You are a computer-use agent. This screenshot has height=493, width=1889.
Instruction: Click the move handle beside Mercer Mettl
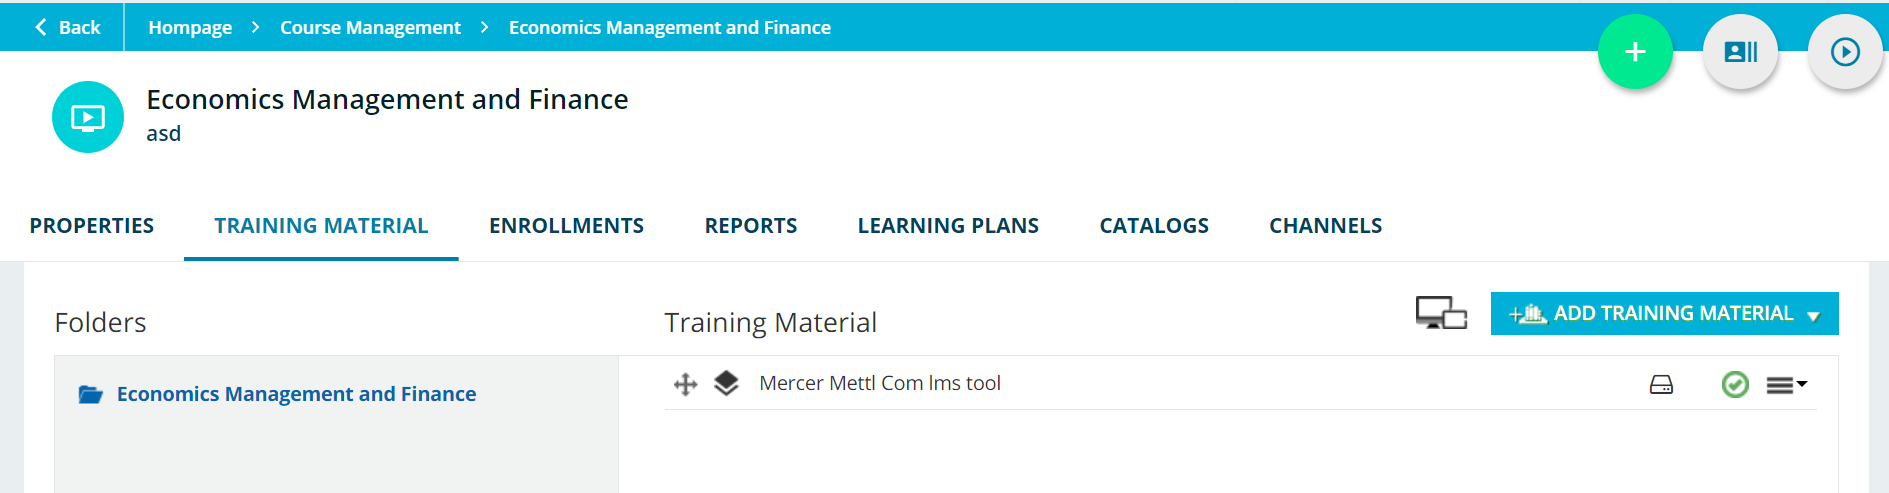pyautogui.click(x=685, y=384)
